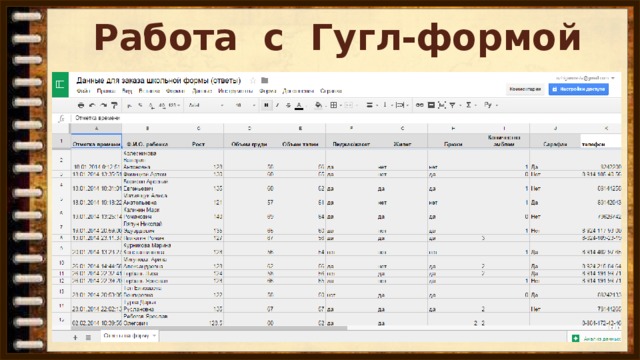
Task: Toggle the filter
Action: coord(453,105)
